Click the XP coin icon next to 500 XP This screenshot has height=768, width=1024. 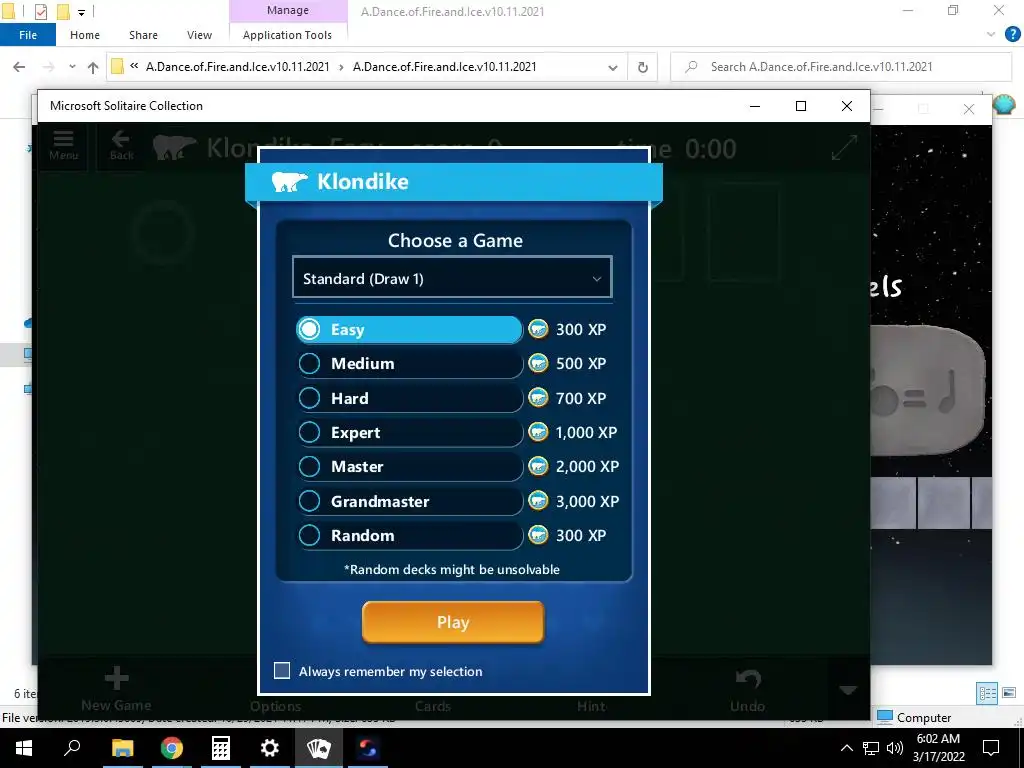click(538, 363)
